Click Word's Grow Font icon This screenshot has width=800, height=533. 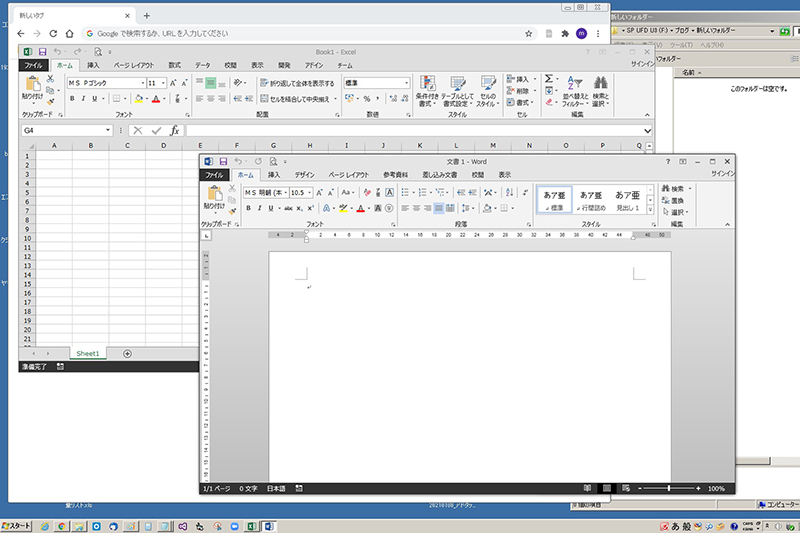click(x=319, y=193)
